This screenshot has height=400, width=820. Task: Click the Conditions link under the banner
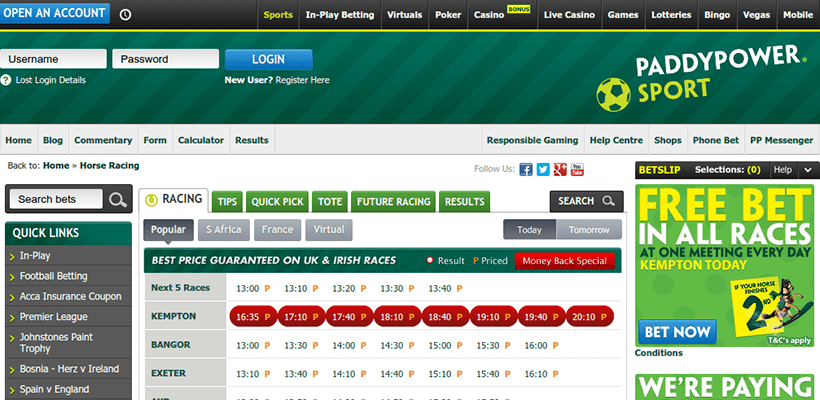tap(658, 353)
